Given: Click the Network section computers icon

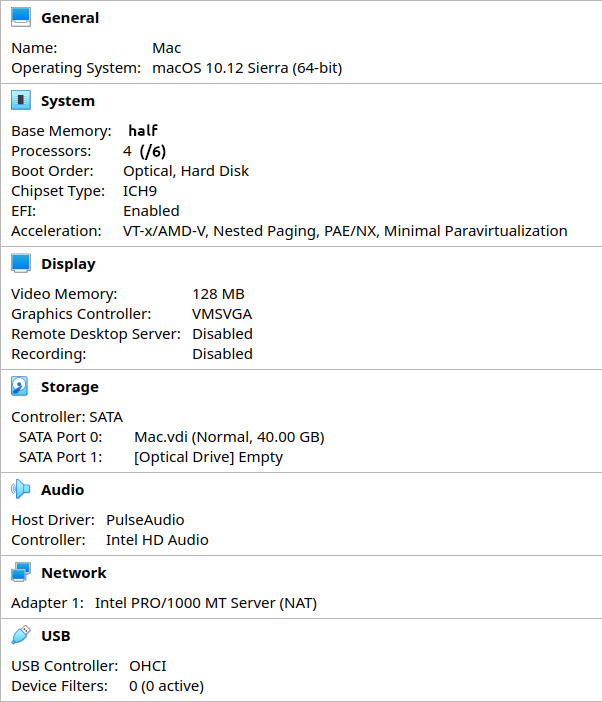Looking at the screenshot, I should pos(21,572).
